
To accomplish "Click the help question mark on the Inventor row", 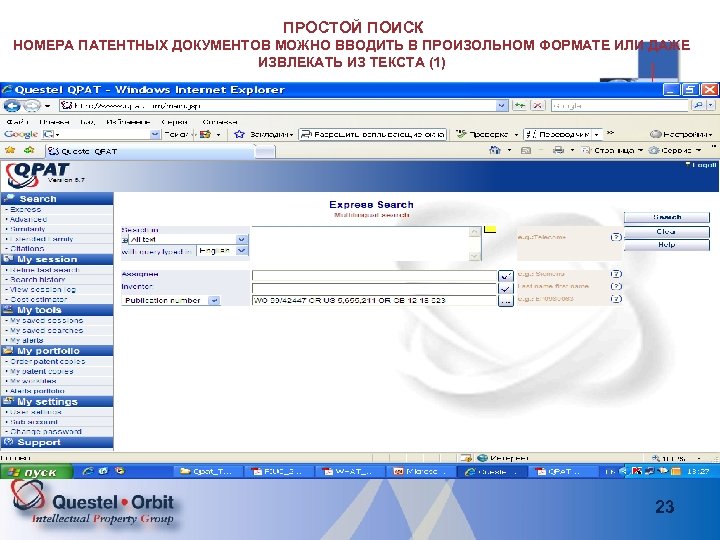I will 616,287.
